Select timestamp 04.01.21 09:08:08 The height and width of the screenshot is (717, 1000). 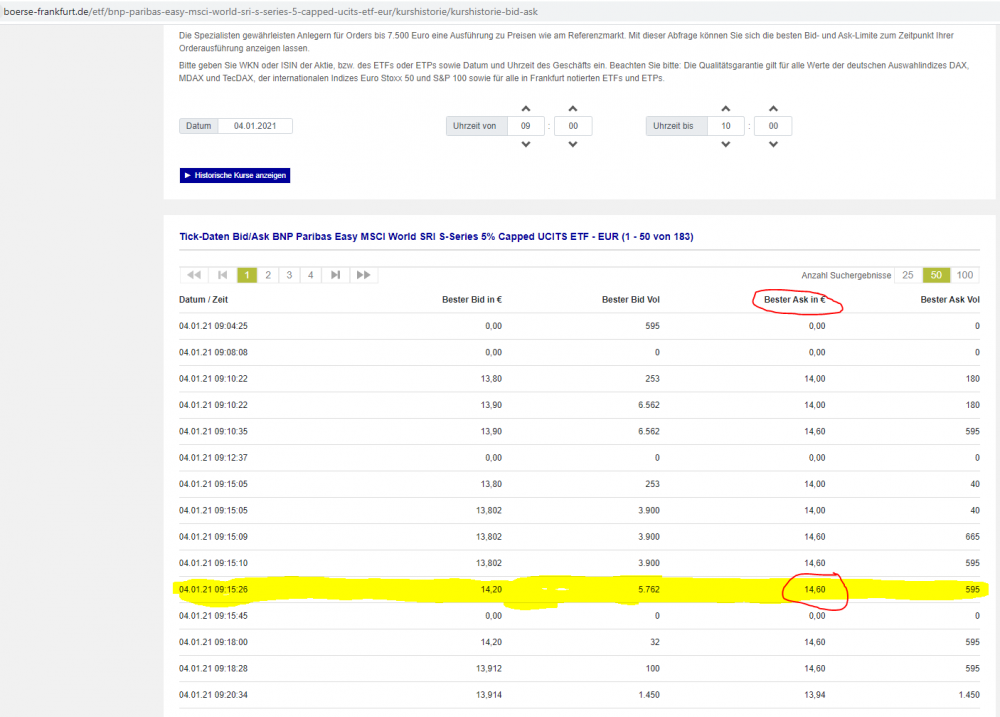tap(213, 352)
